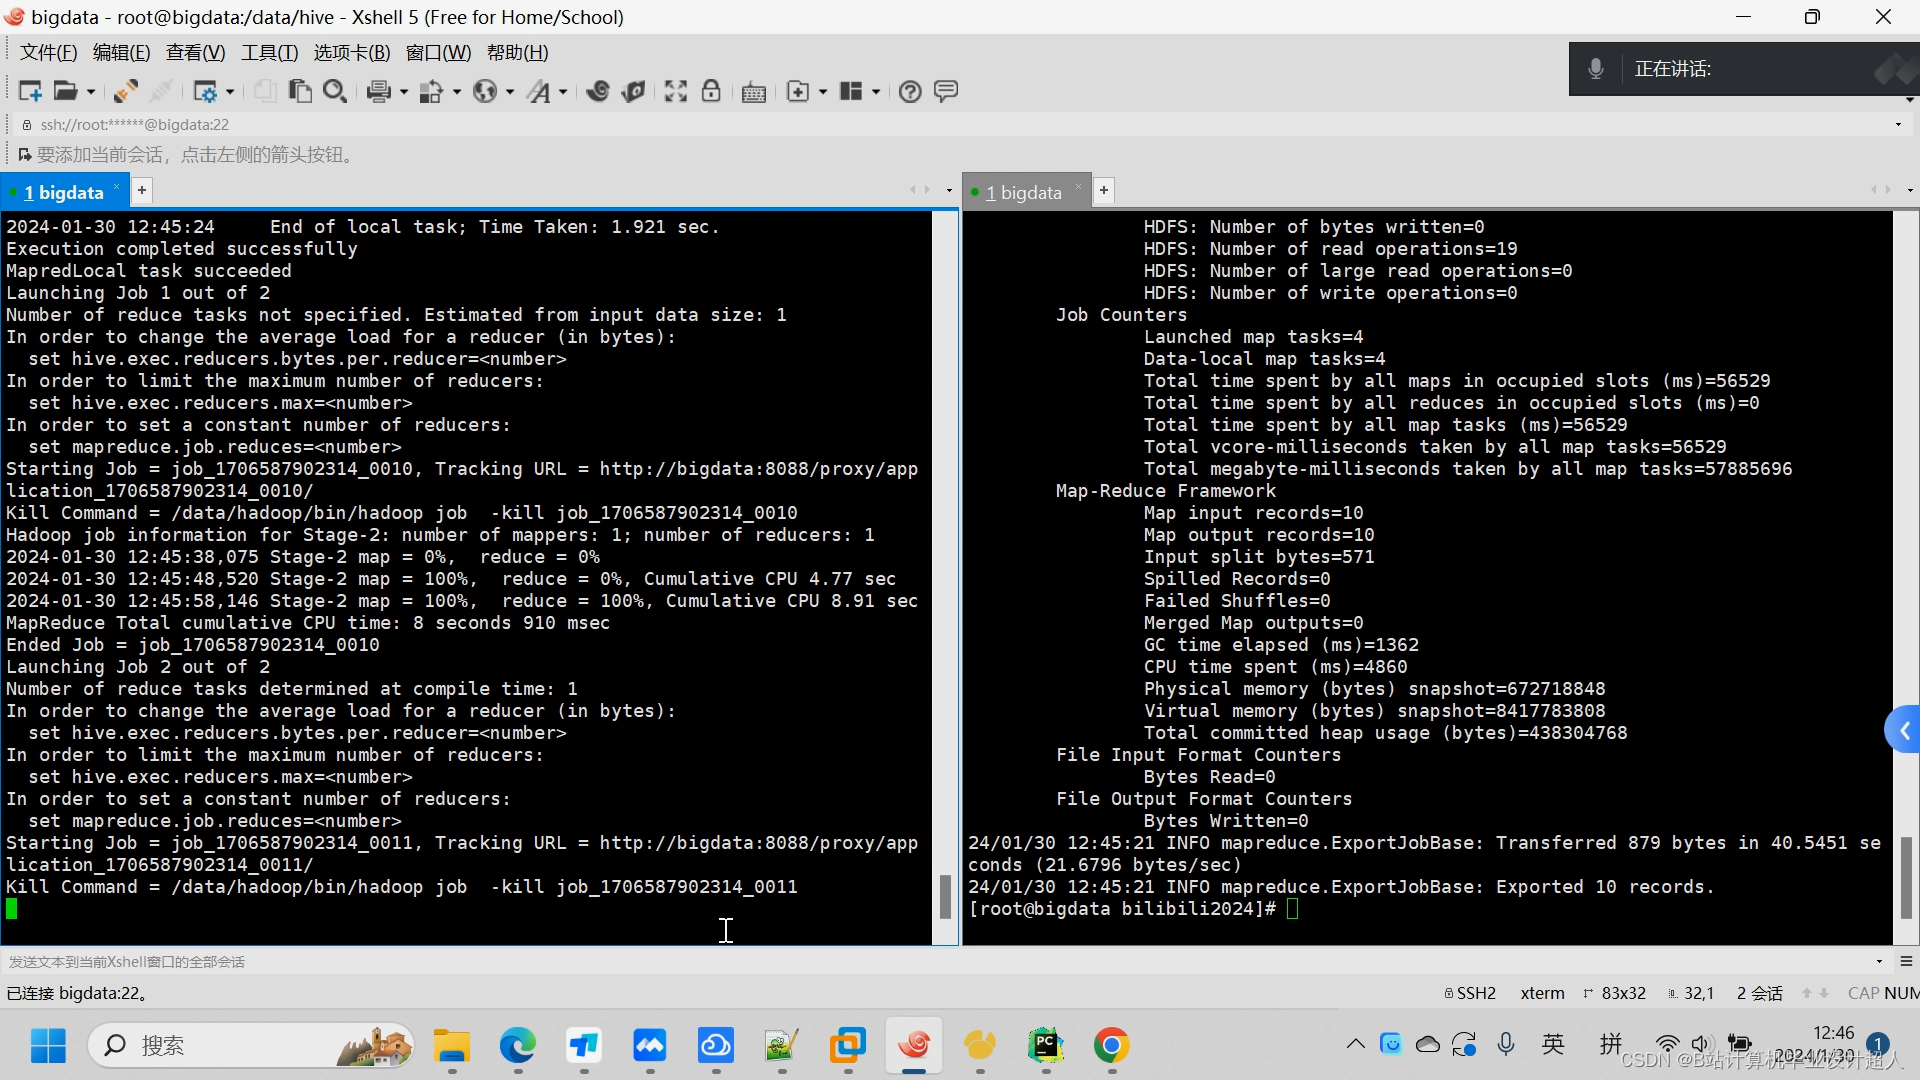Image resolution: width=1920 pixels, height=1080 pixels.
Task: Open the Help question mark icon
Action: coord(909,91)
